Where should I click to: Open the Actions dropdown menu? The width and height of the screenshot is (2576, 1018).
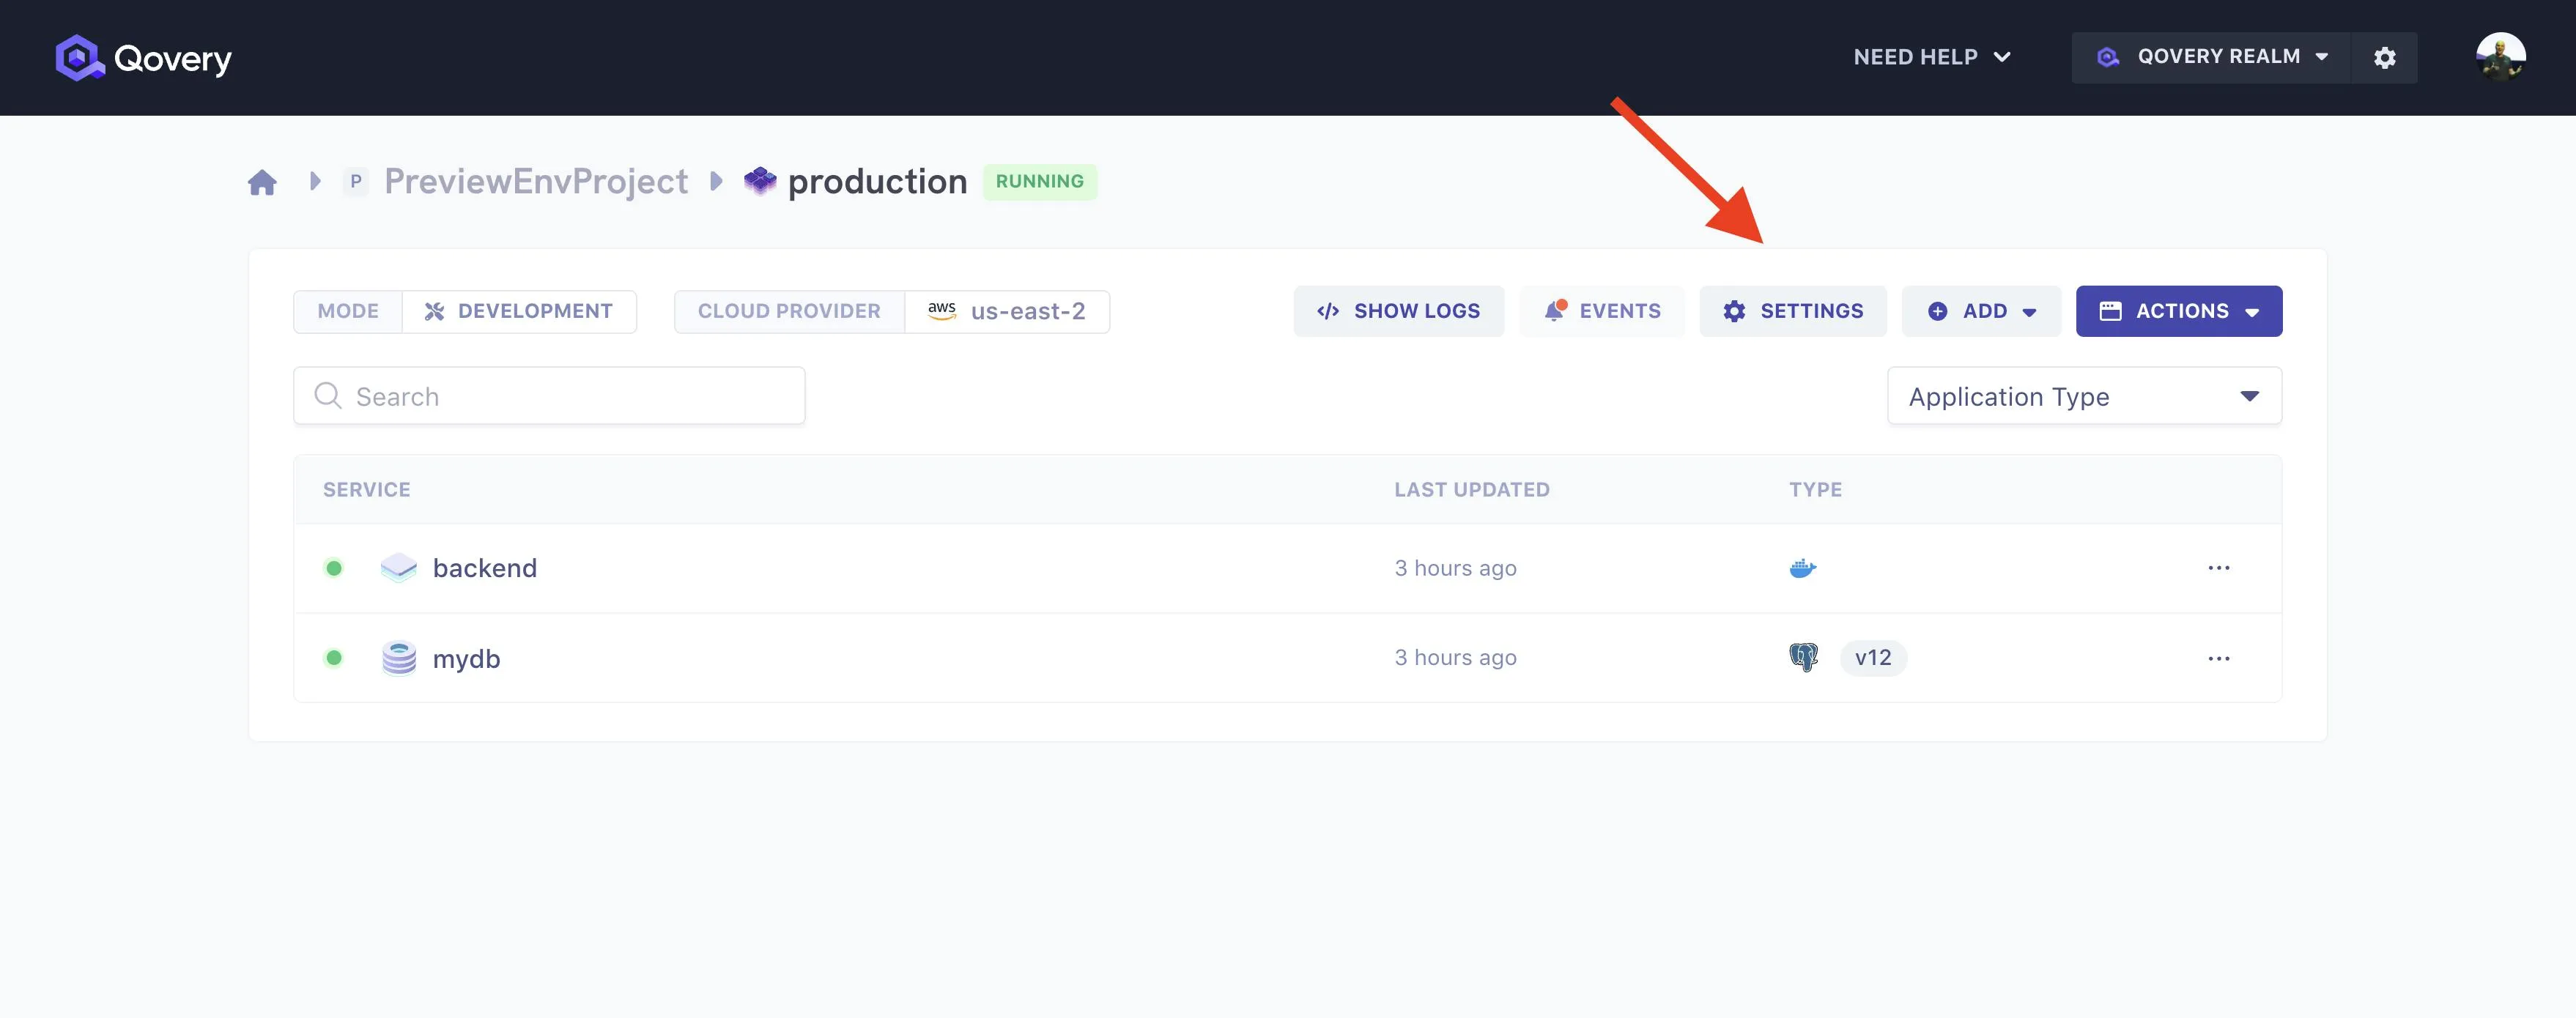pyautogui.click(x=2178, y=311)
